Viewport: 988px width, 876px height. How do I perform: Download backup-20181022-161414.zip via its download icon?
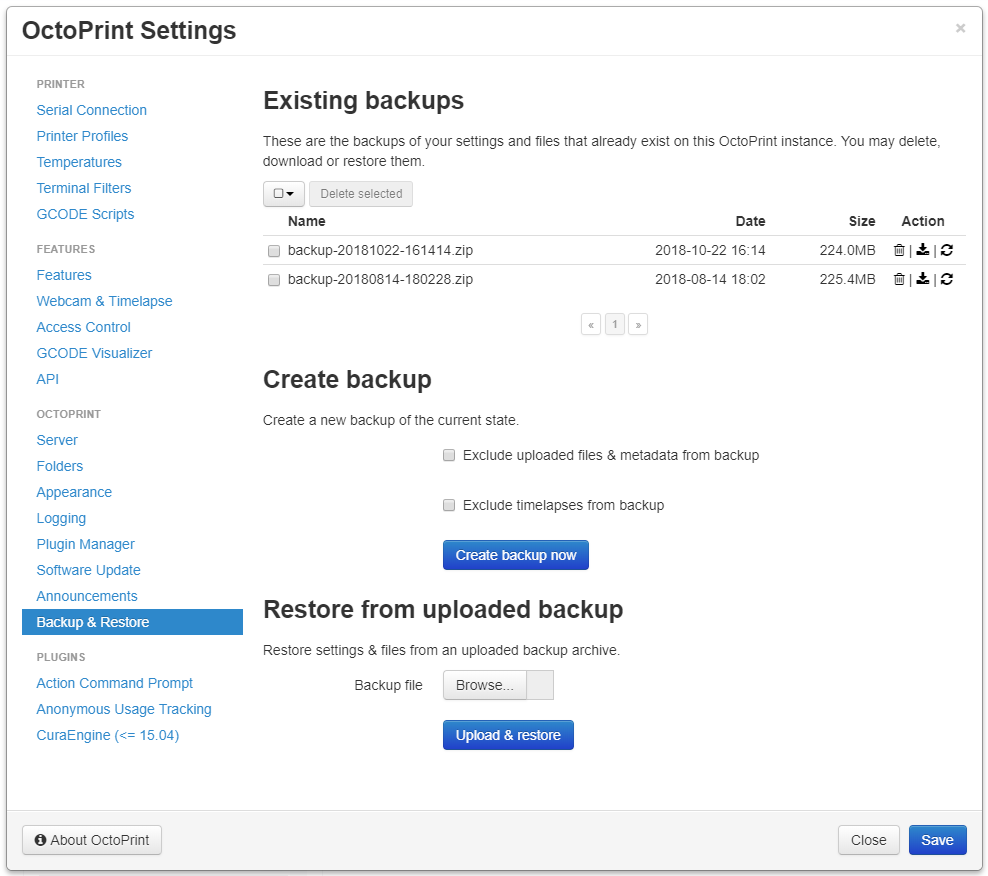coord(922,250)
